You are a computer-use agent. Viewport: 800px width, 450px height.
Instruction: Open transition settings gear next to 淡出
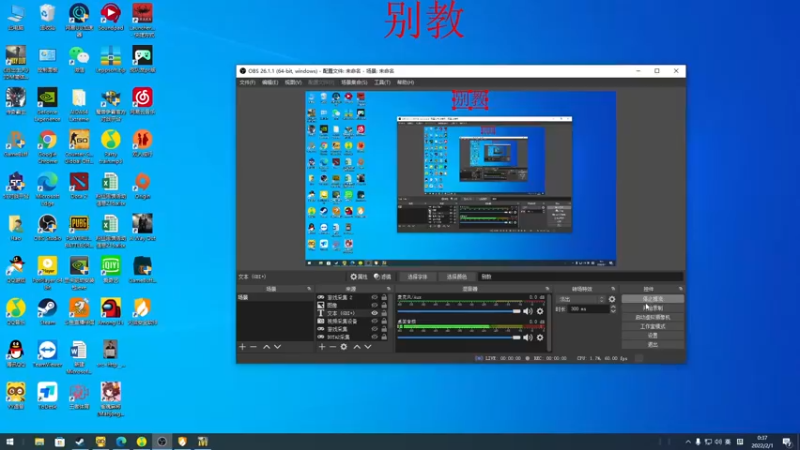pos(612,299)
